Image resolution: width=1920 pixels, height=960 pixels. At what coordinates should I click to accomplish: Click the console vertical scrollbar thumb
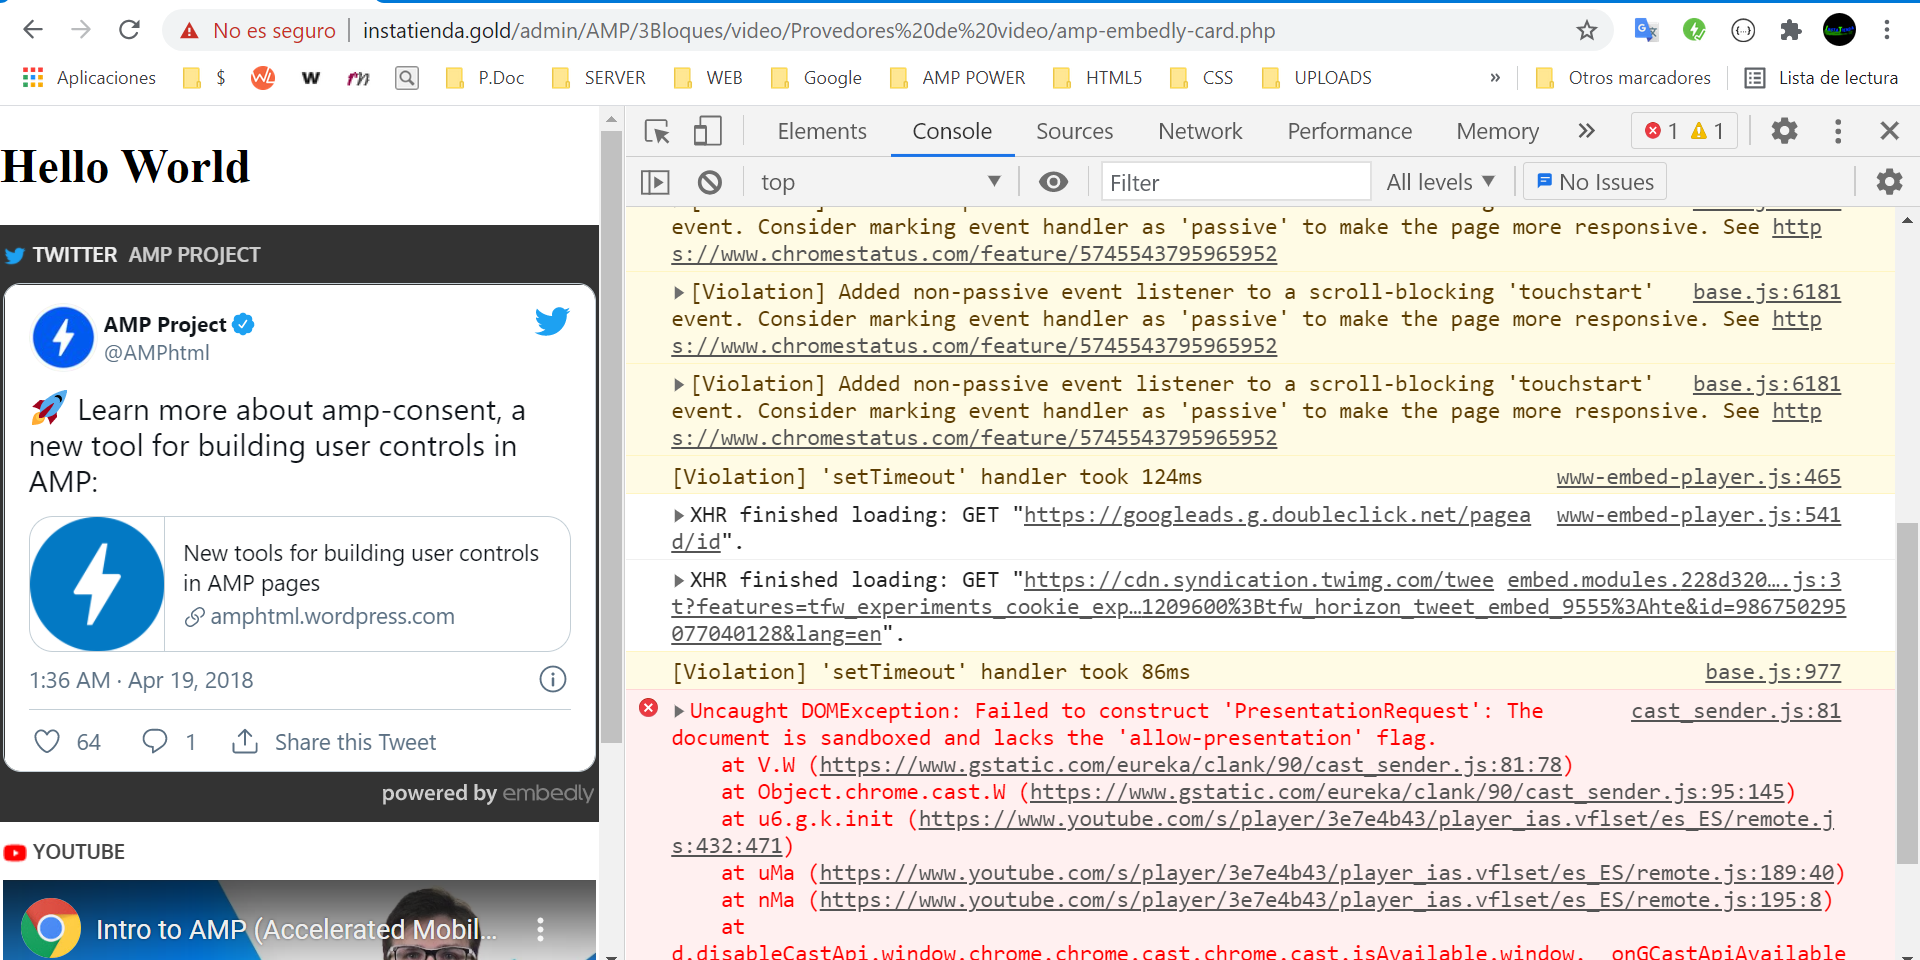(1907, 692)
